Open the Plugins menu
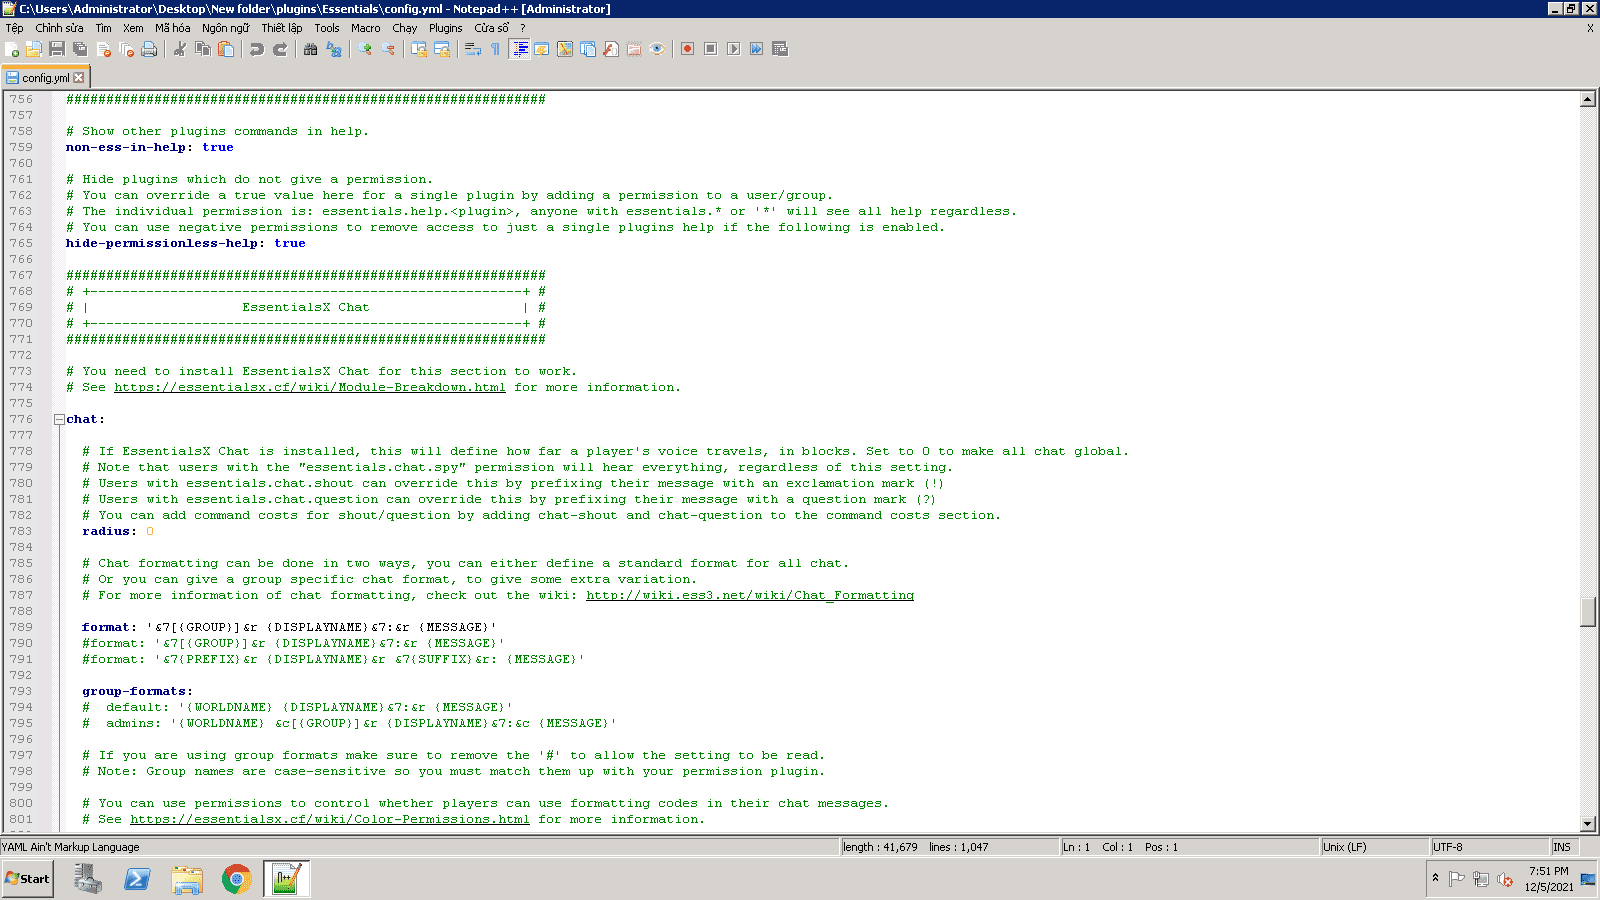Image resolution: width=1600 pixels, height=900 pixels. (446, 28)
